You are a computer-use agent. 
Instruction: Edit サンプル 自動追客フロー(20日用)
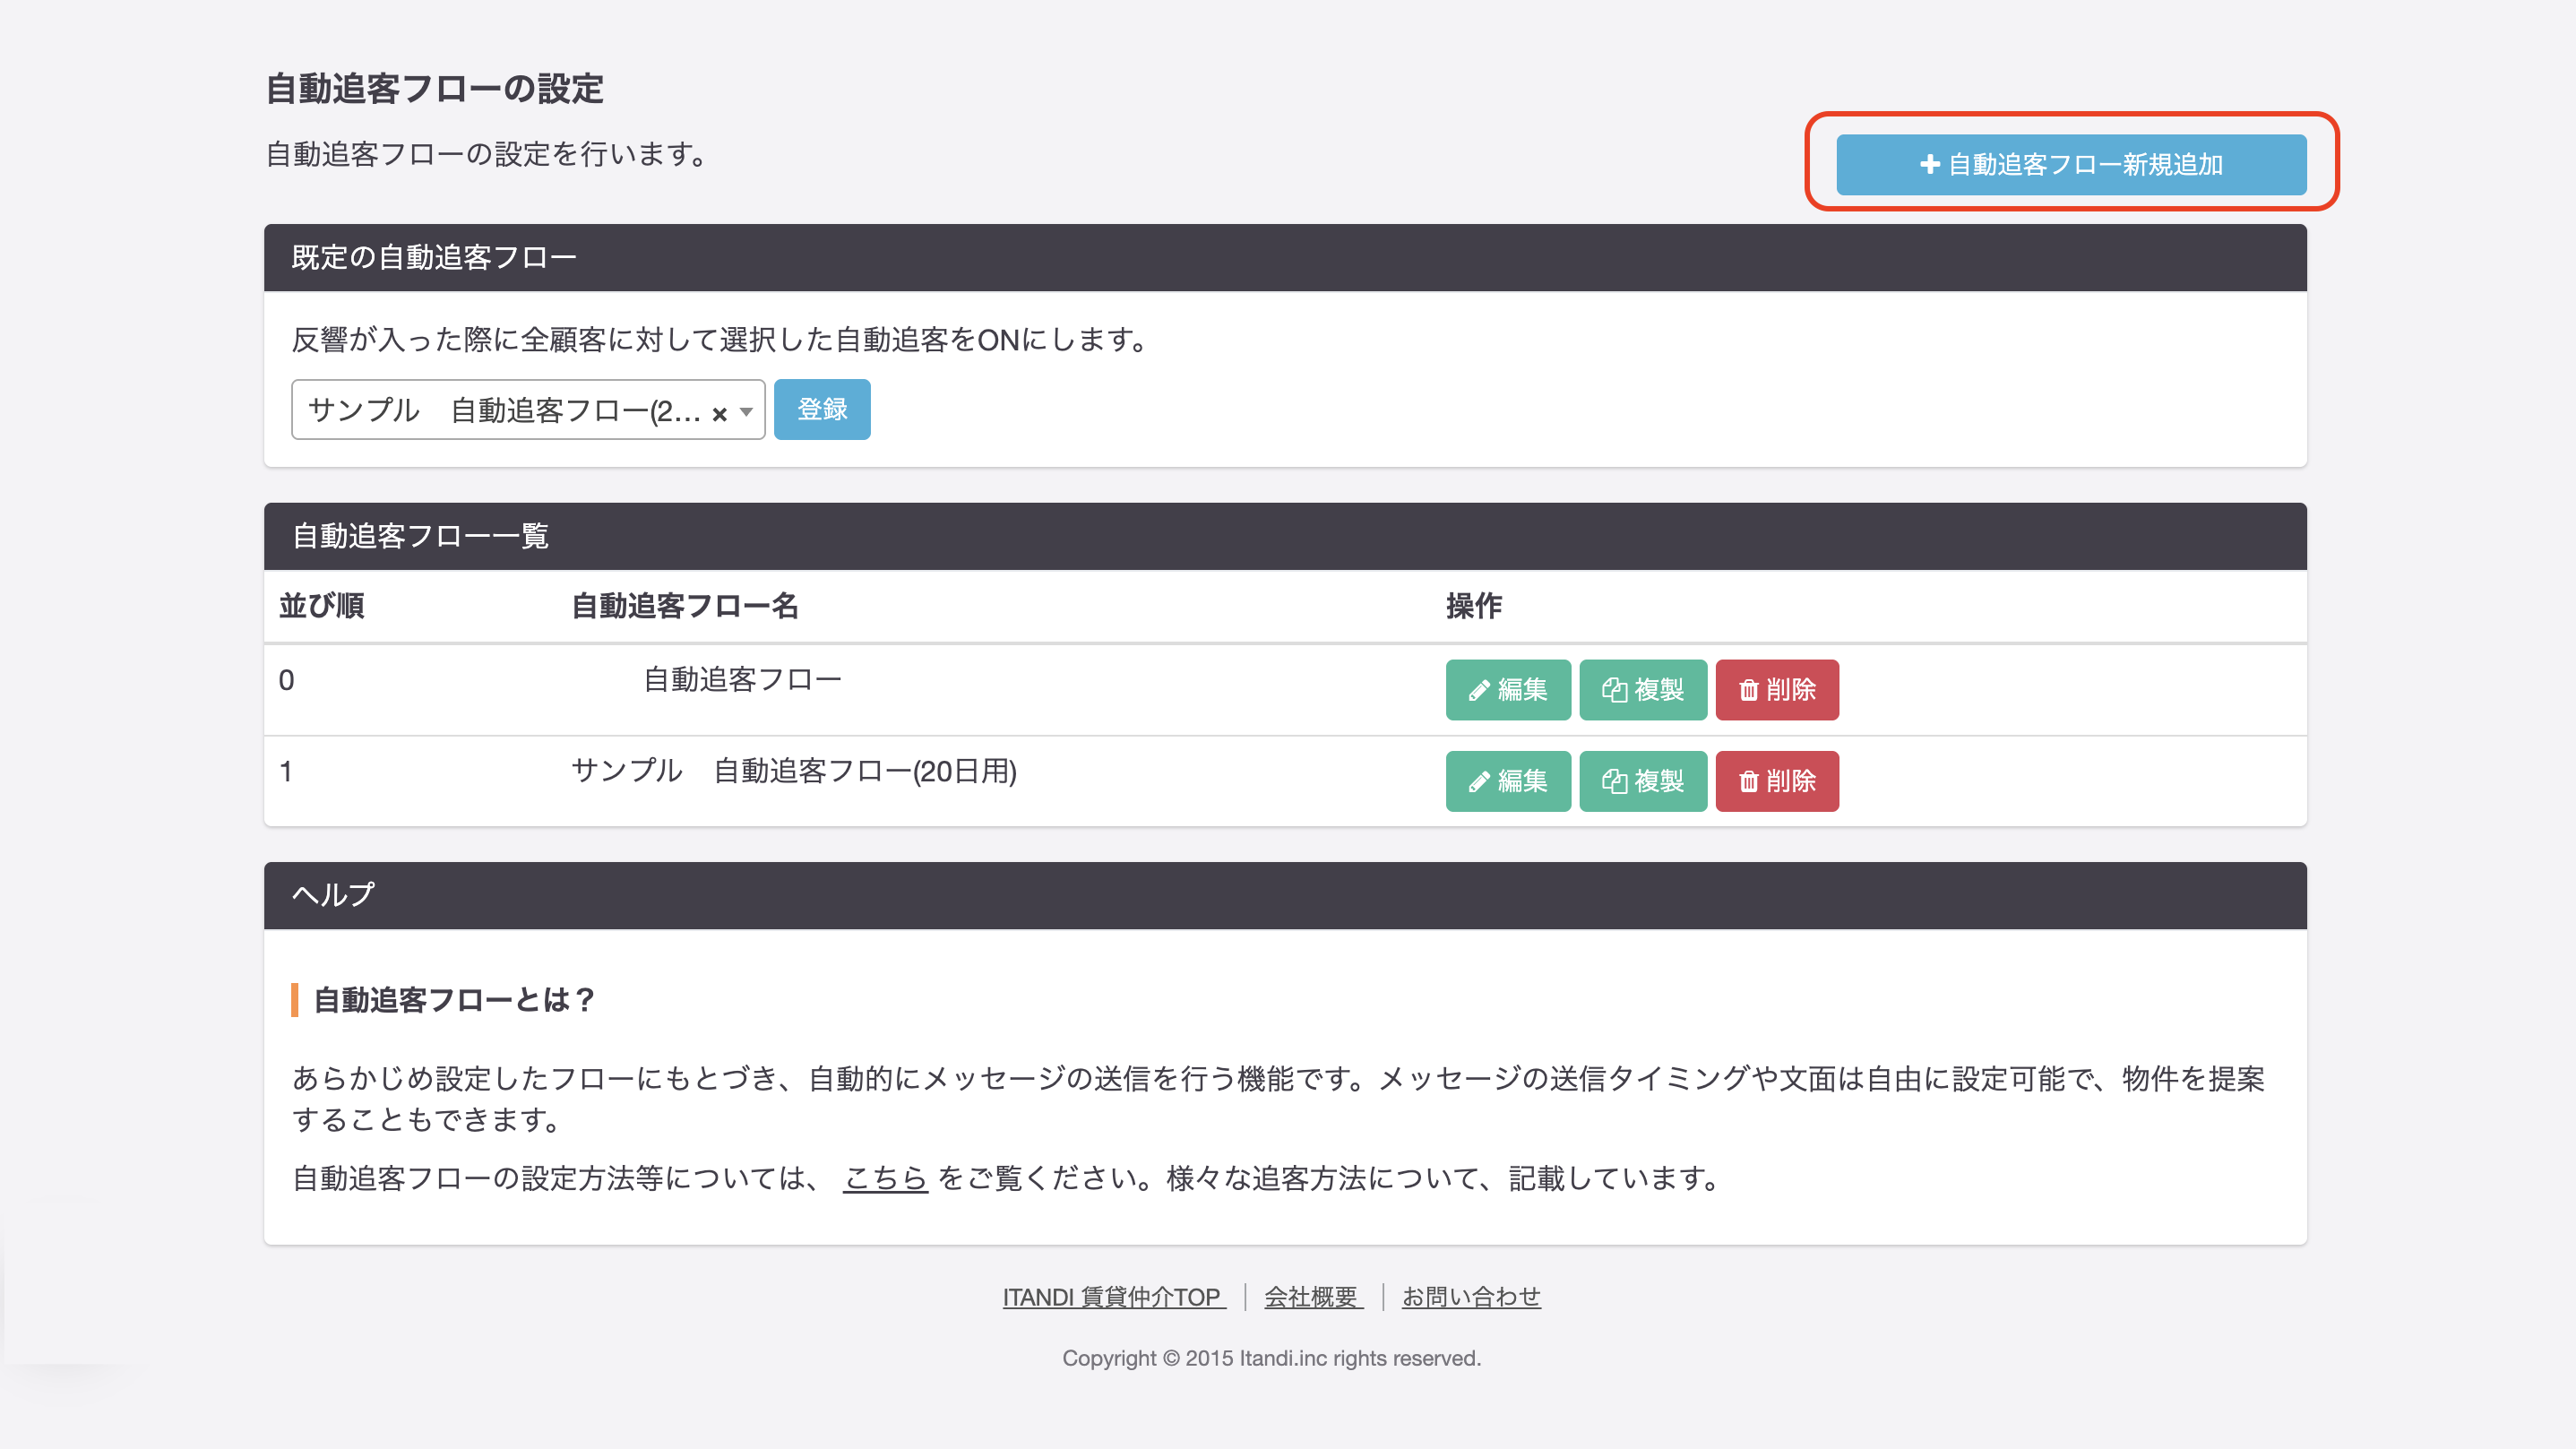(1508, 781)
